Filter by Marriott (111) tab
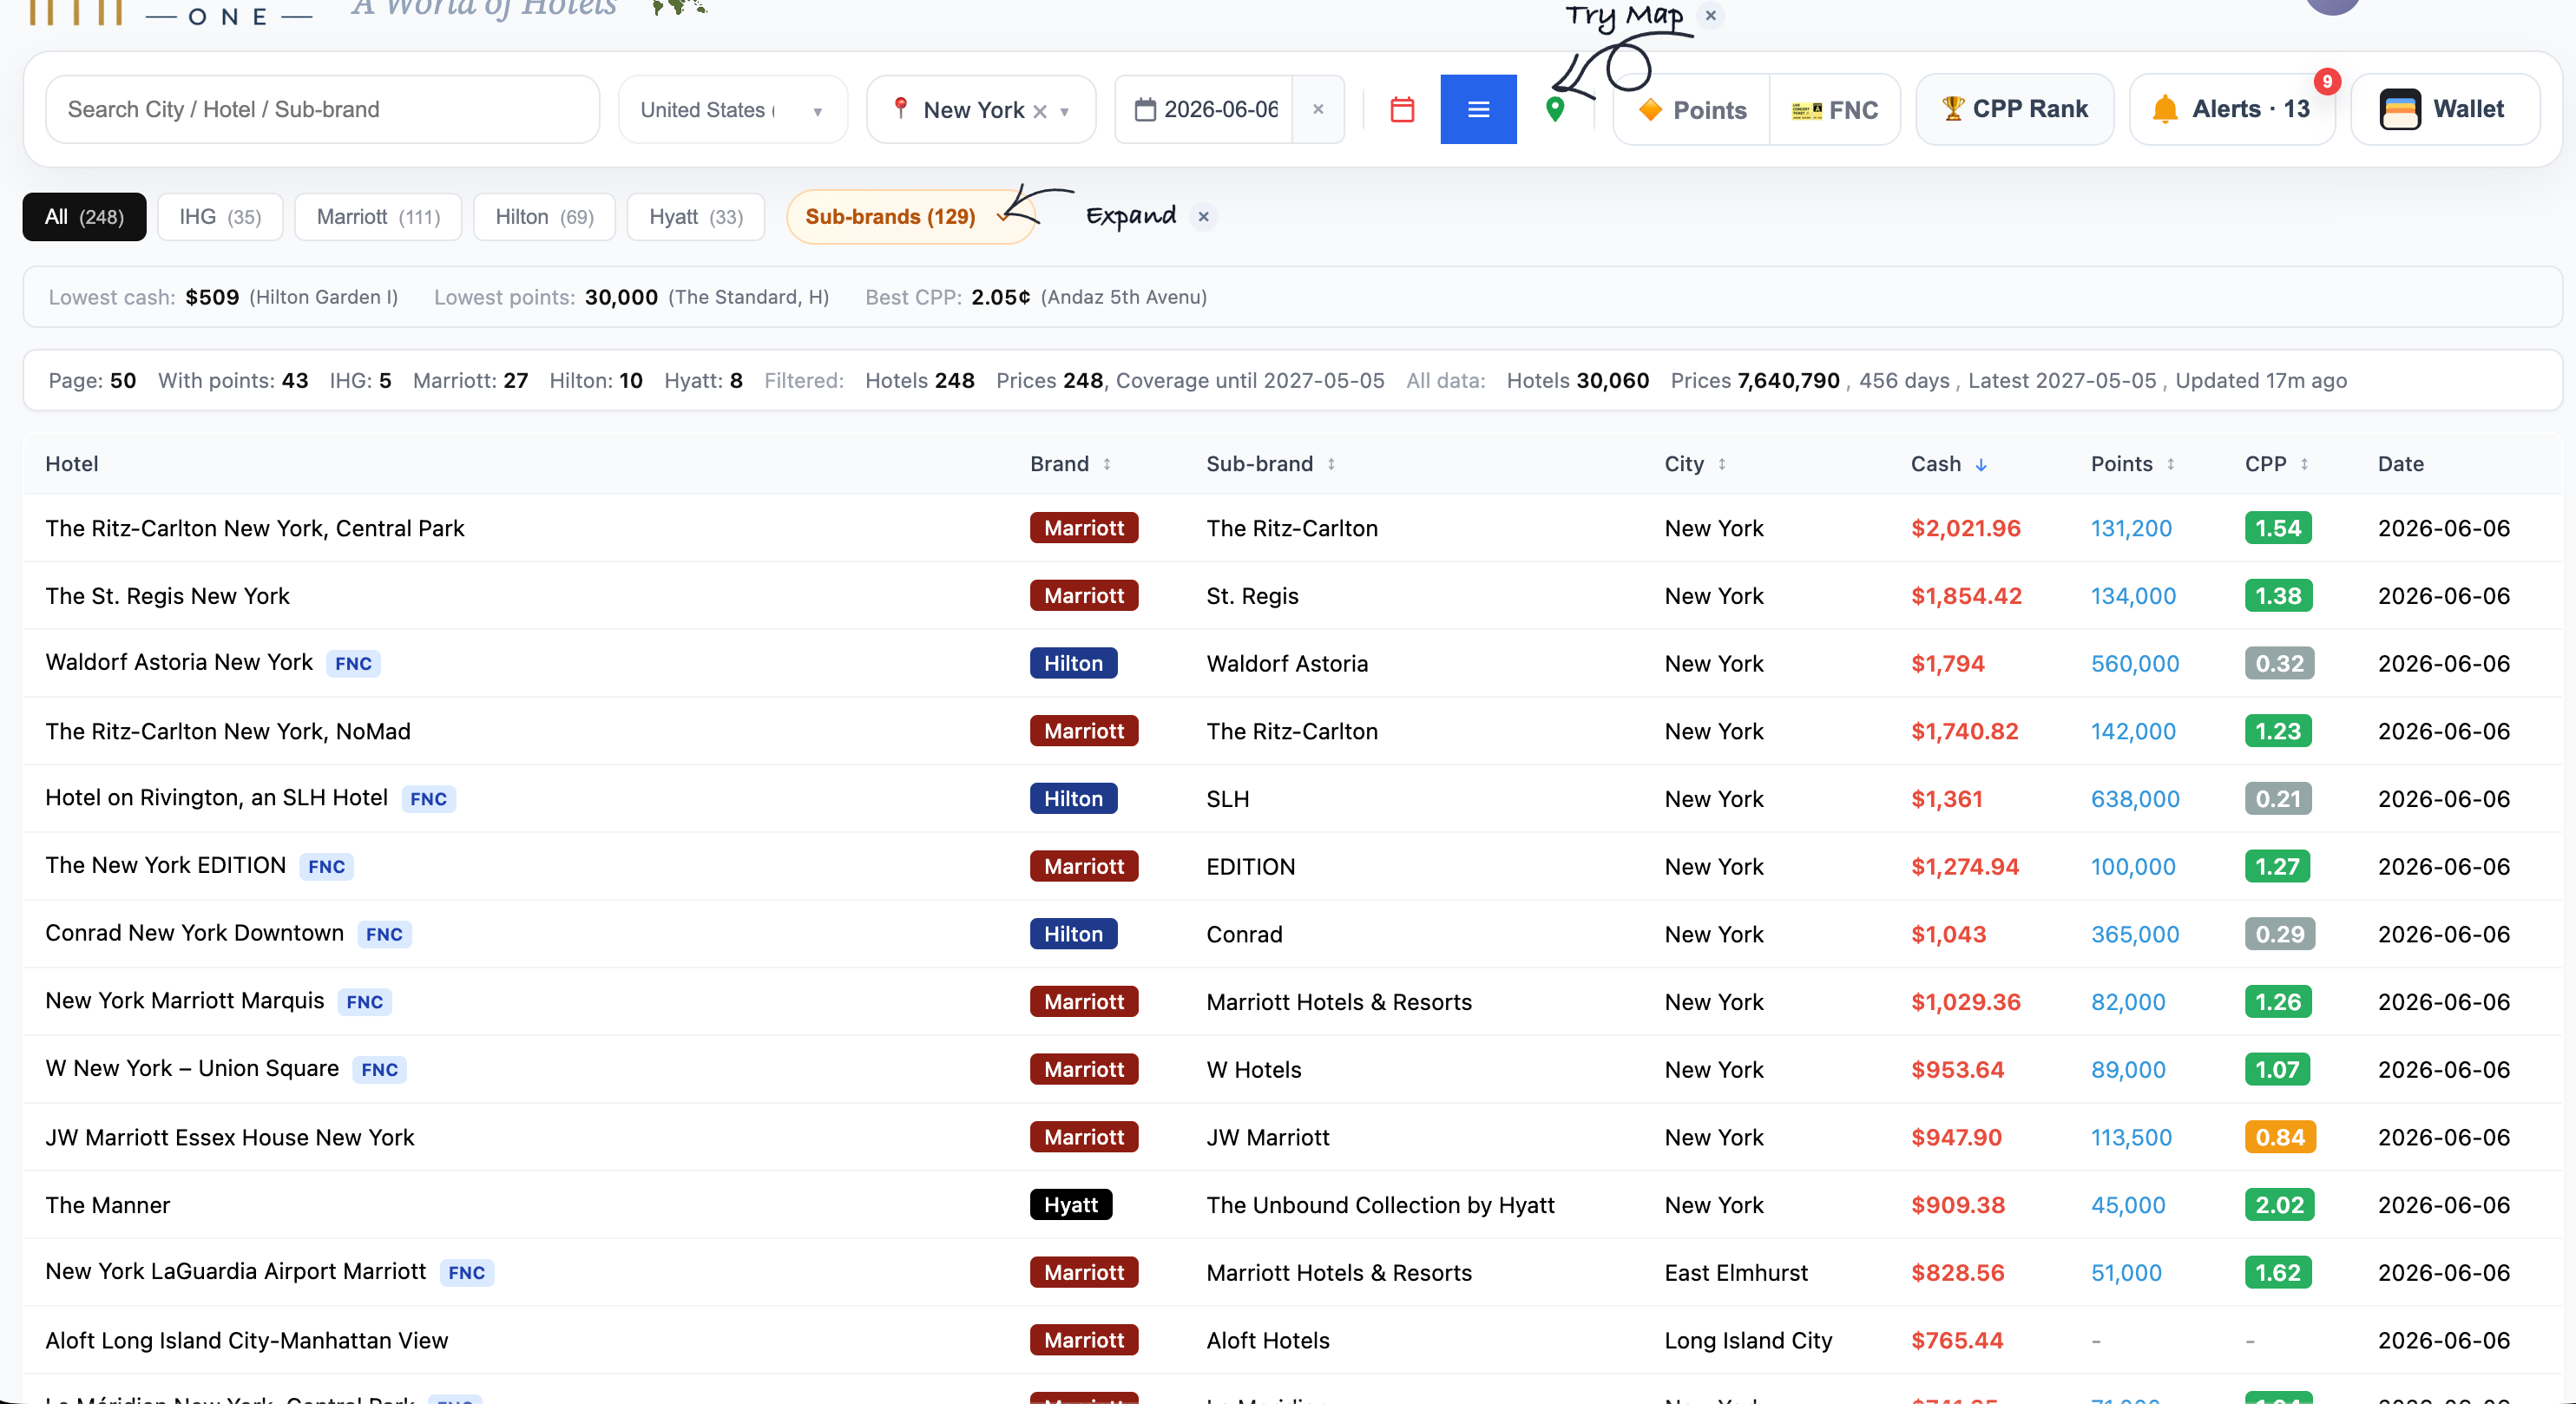Image resolution: width=2576 pixels, height=1404 pixels. [378, 216]
